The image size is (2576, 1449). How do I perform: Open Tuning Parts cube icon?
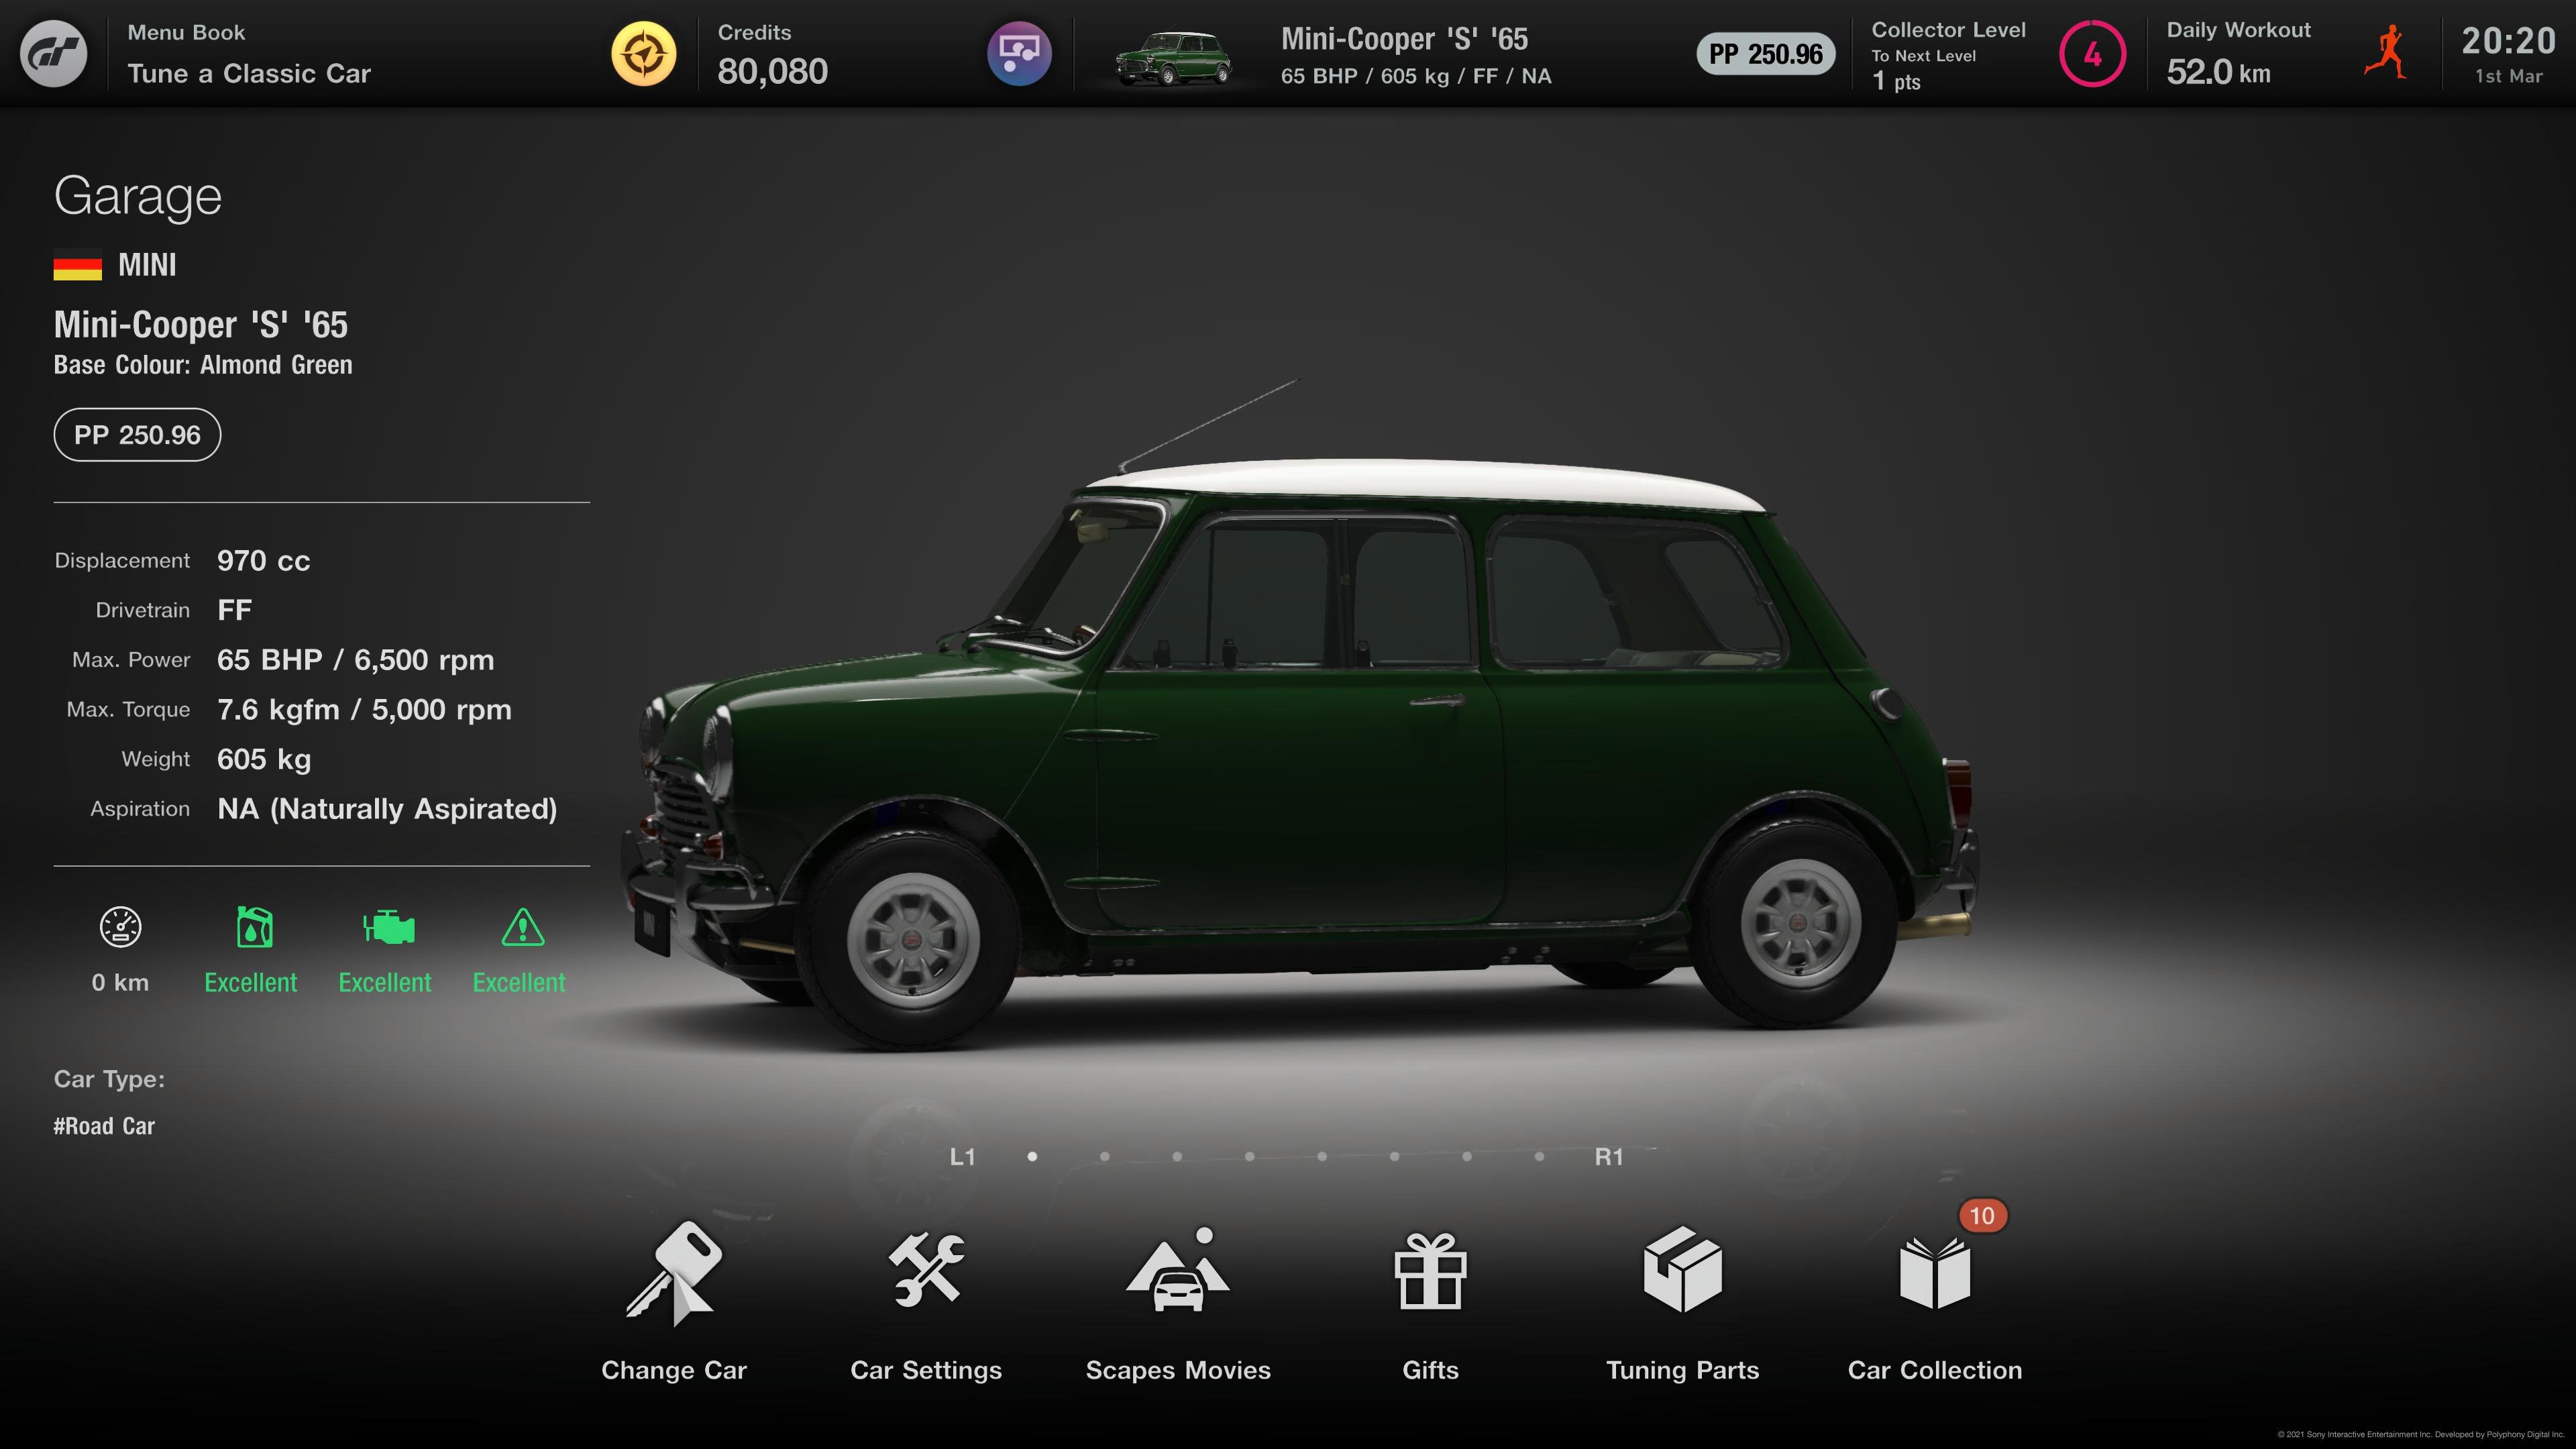coord(1682,1269)
